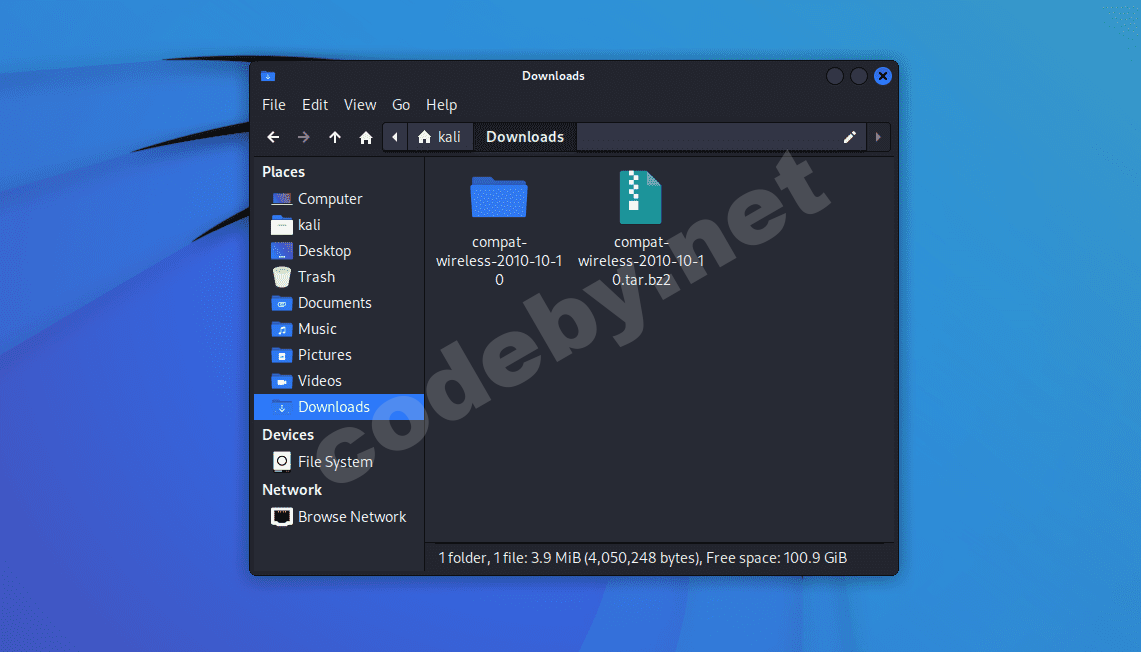Viewport: 1141px width, 652px height.
Task: Select the Downloads breadcrumb in the path bar
Action: [525, 137]
